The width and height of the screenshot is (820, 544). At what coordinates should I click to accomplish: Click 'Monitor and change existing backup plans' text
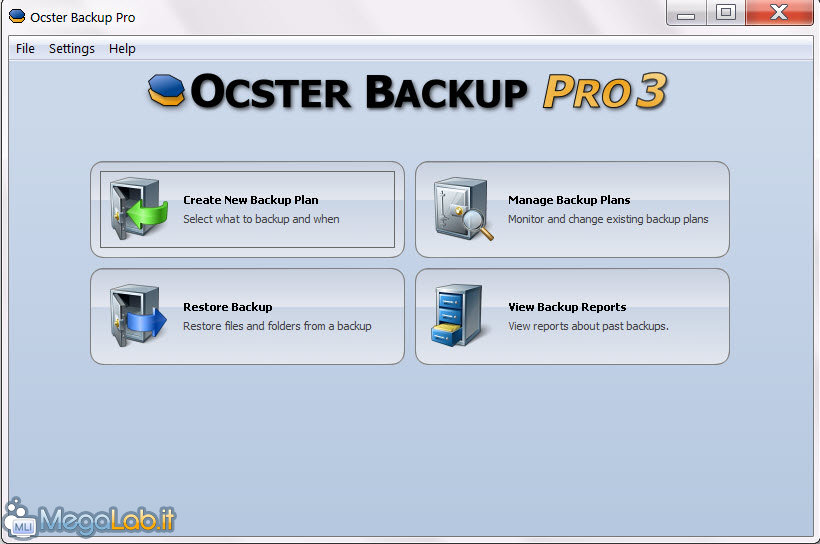click(x=608, y=219)
